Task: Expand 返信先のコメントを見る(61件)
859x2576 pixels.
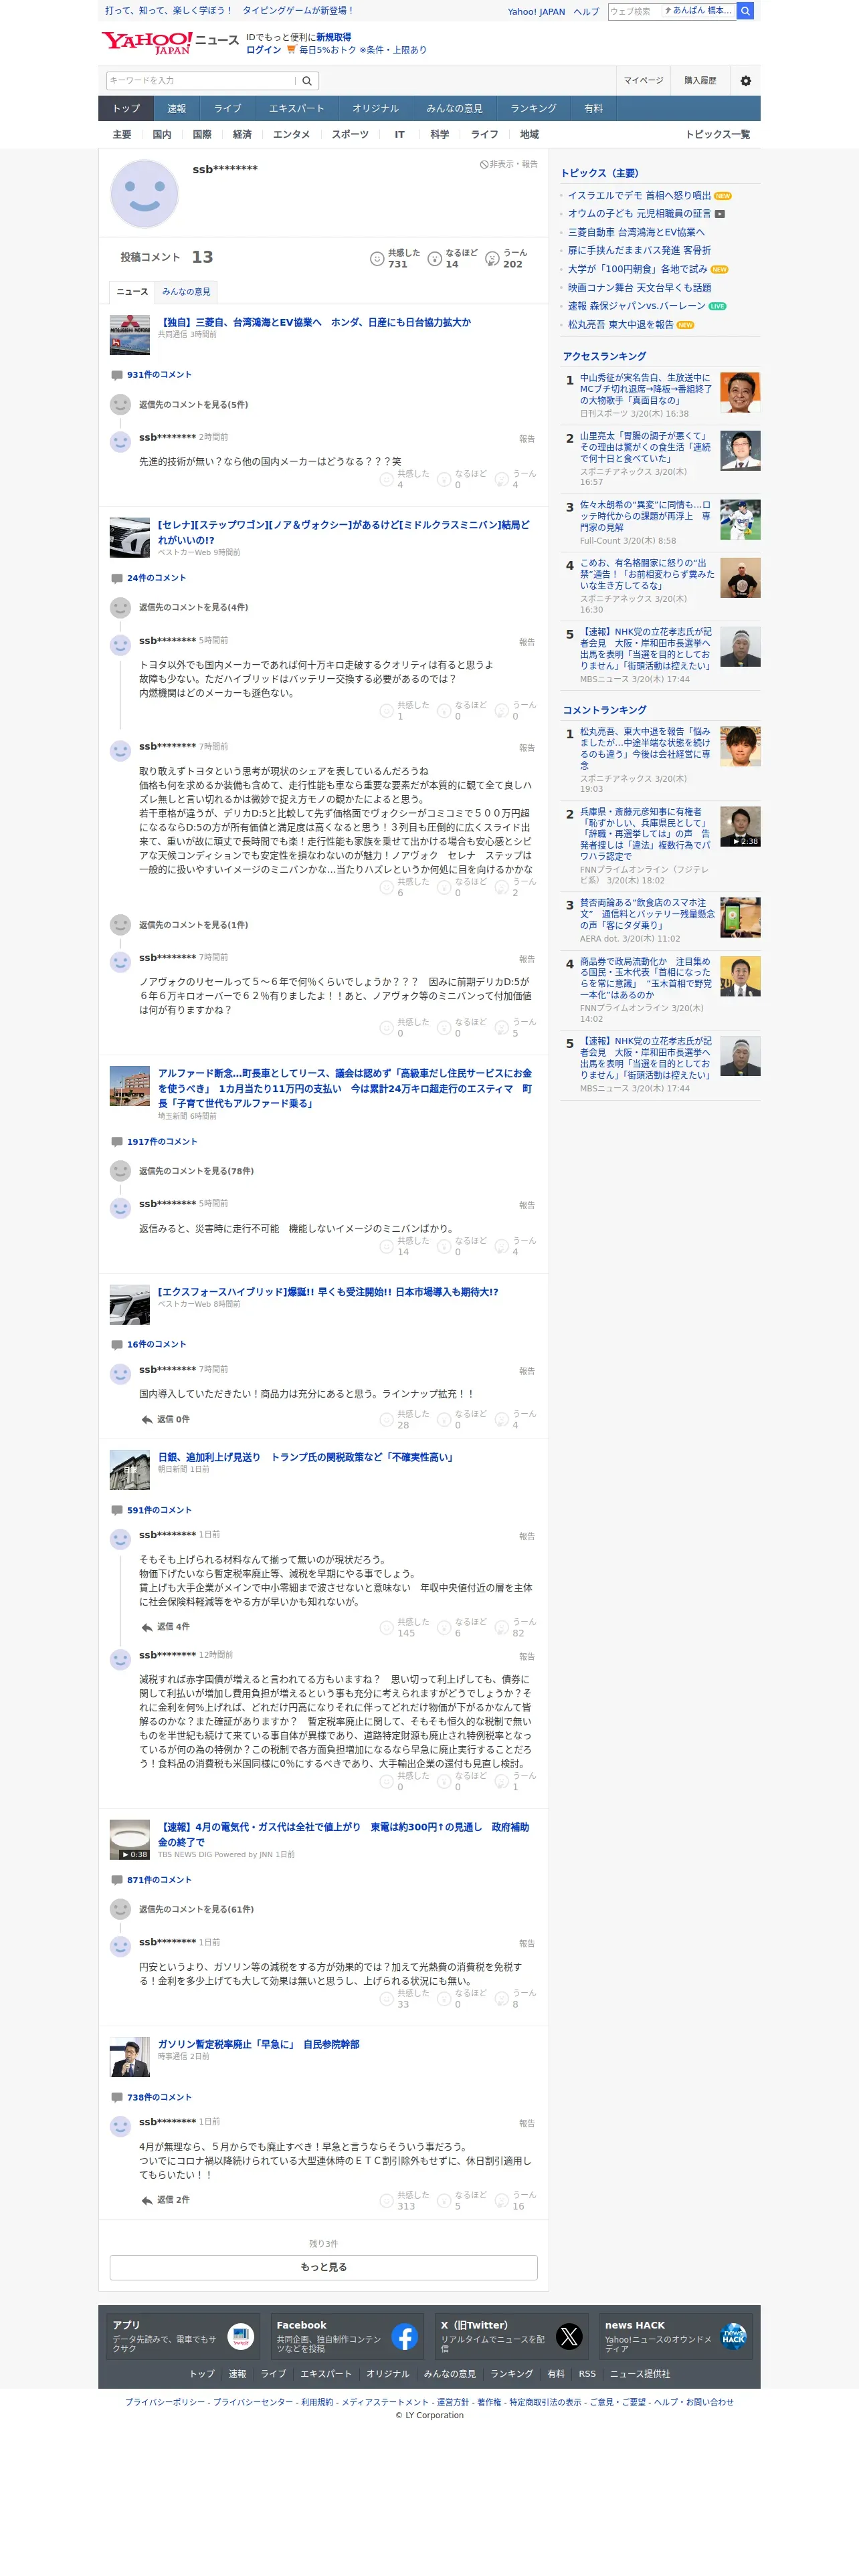Action: pos(196,1909)
